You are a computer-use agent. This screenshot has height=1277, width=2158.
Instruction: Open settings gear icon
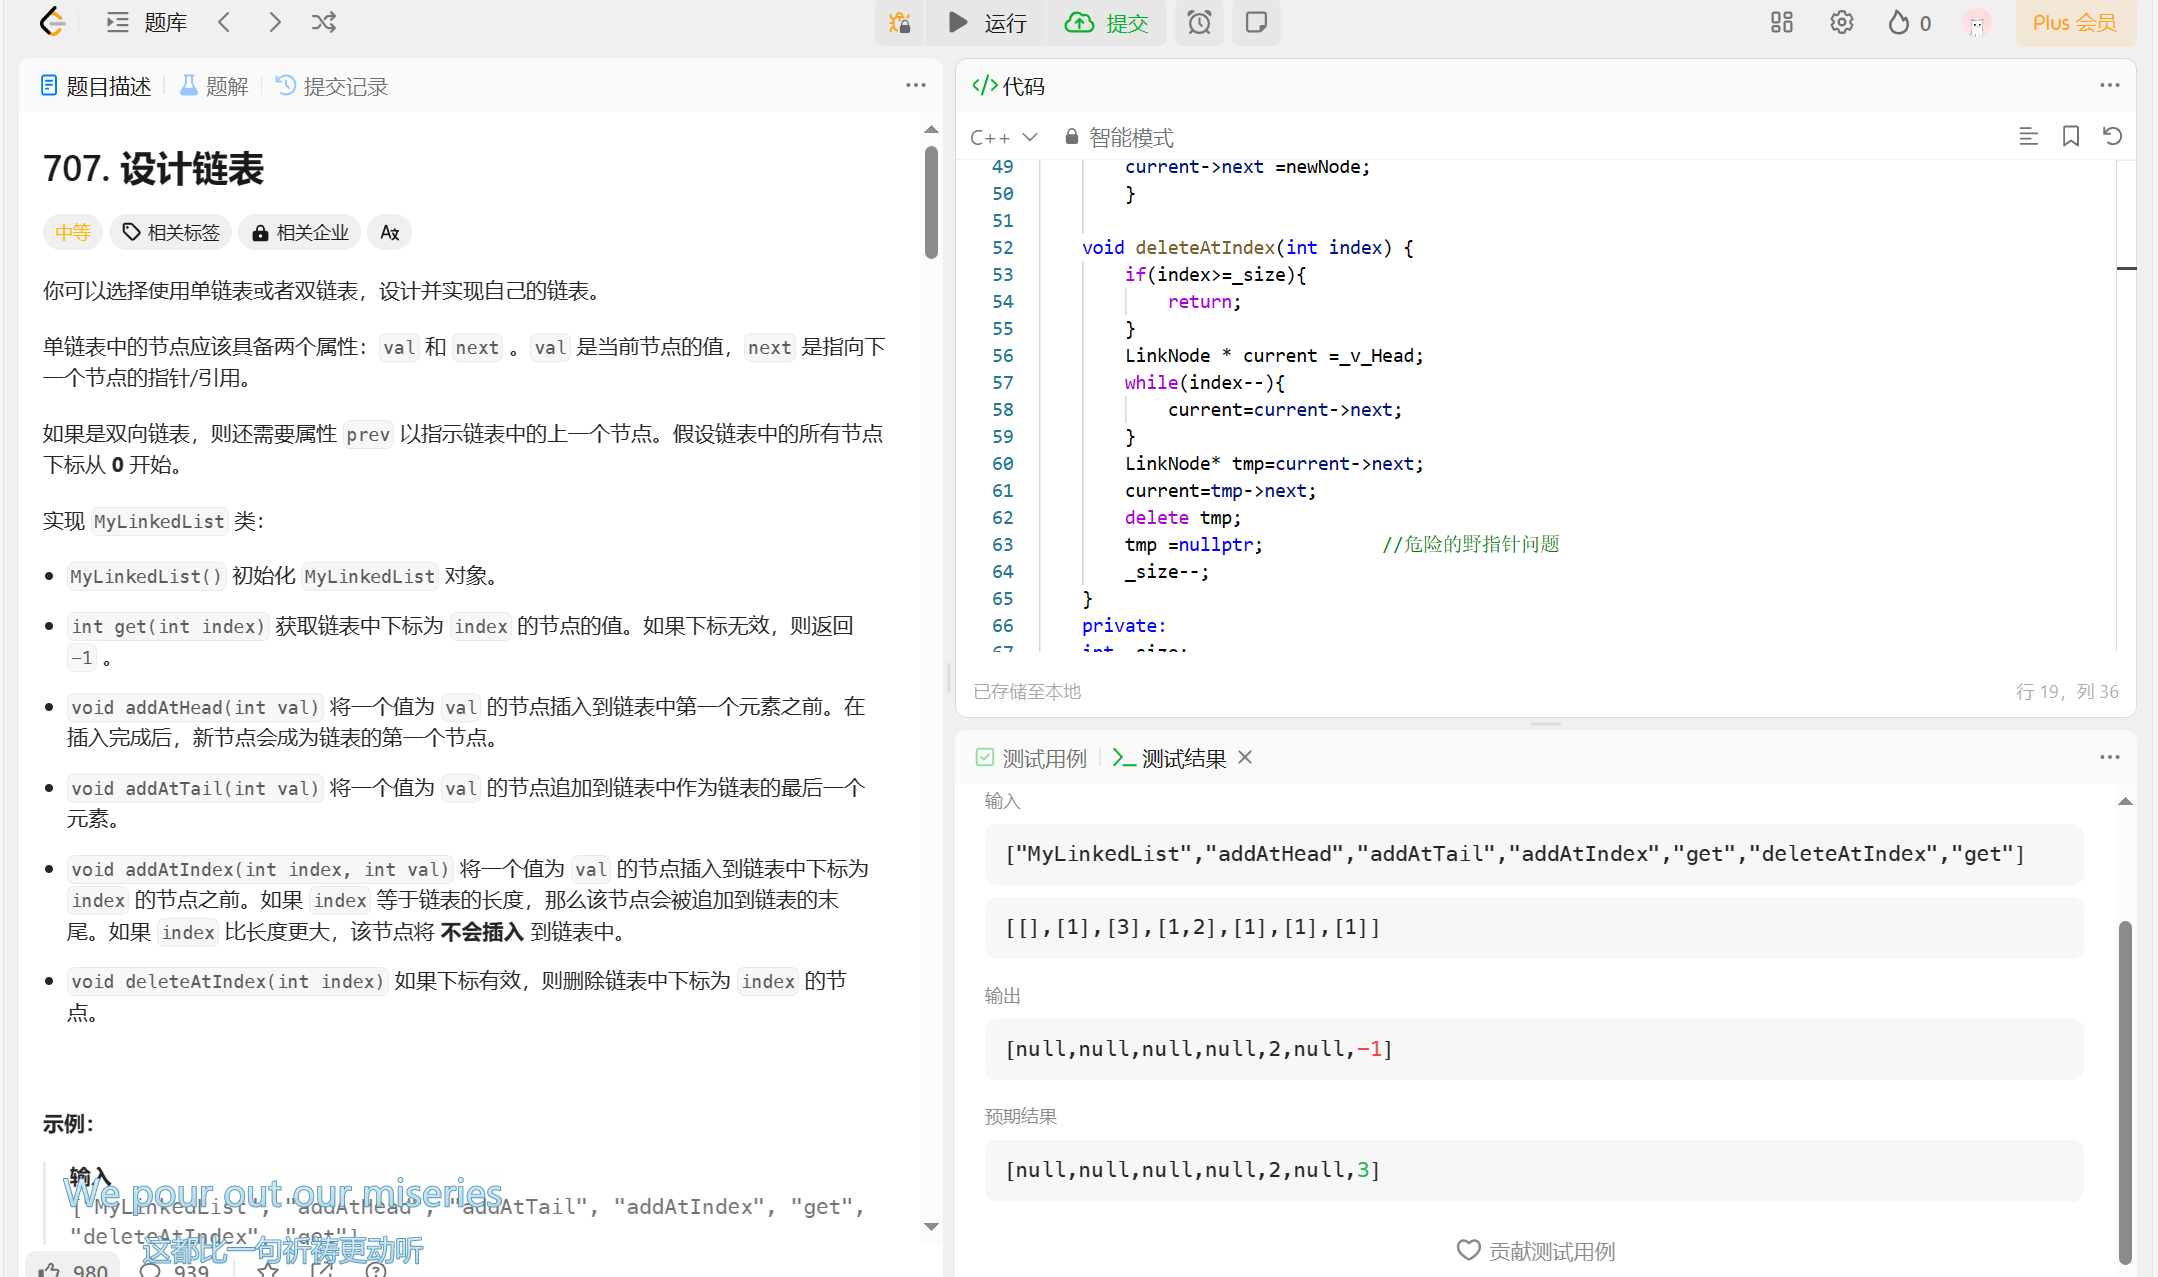click(1842, 22)
